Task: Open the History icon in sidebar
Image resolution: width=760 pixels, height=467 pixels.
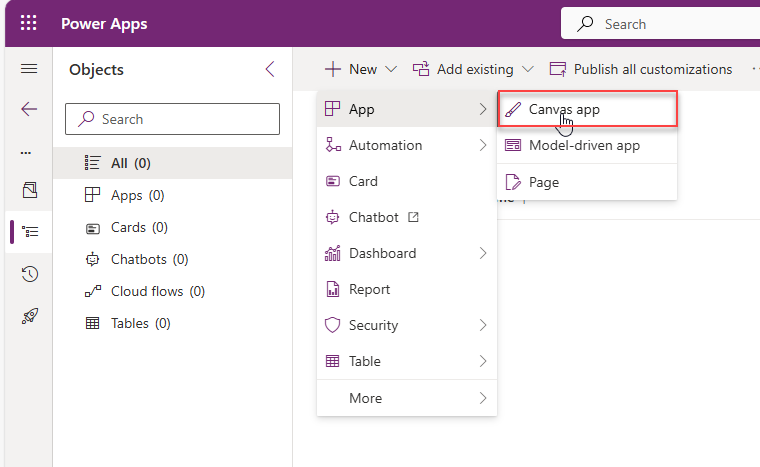Action: 30,274
